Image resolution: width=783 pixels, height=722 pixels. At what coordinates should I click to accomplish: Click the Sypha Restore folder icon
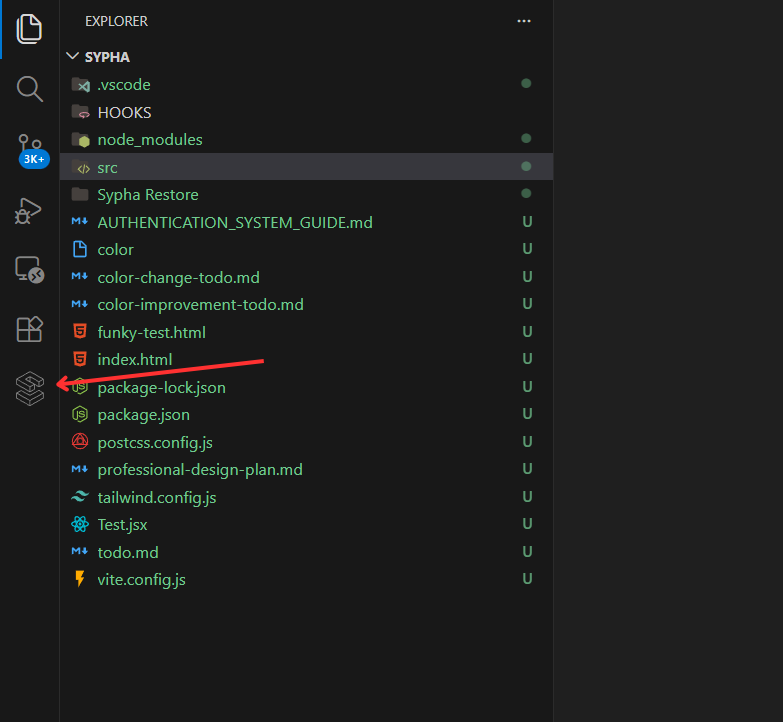click(x=80, y=194)
